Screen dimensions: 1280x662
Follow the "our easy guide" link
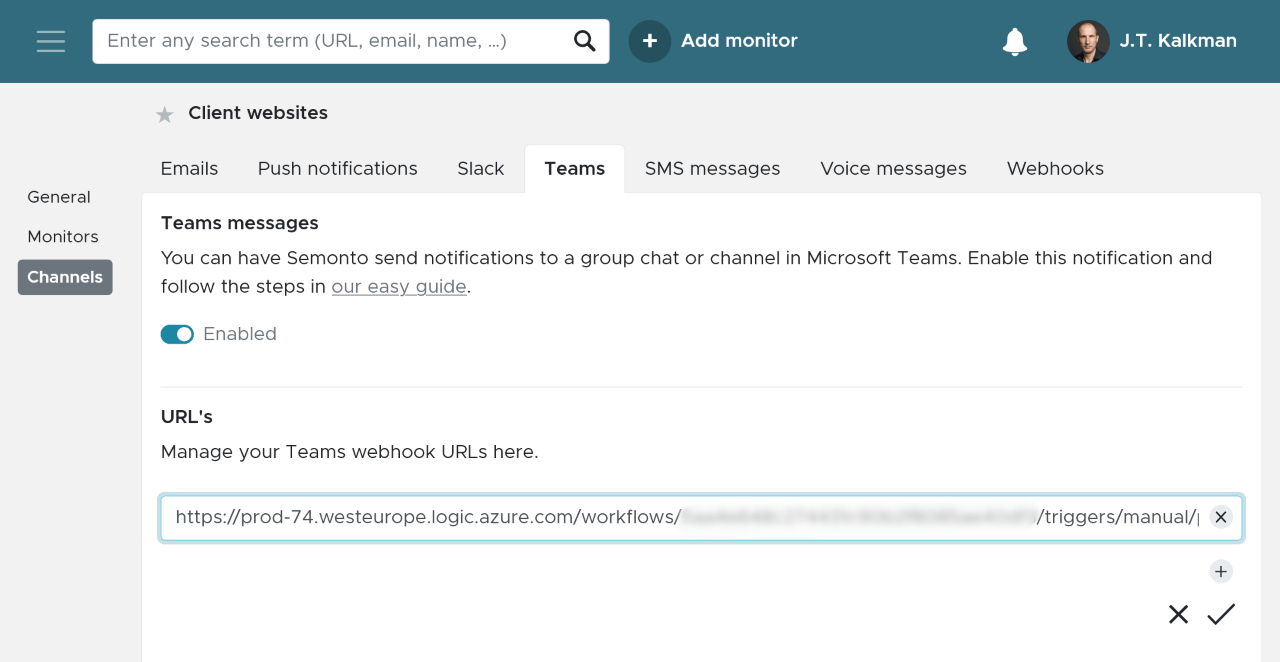(399, 287)
